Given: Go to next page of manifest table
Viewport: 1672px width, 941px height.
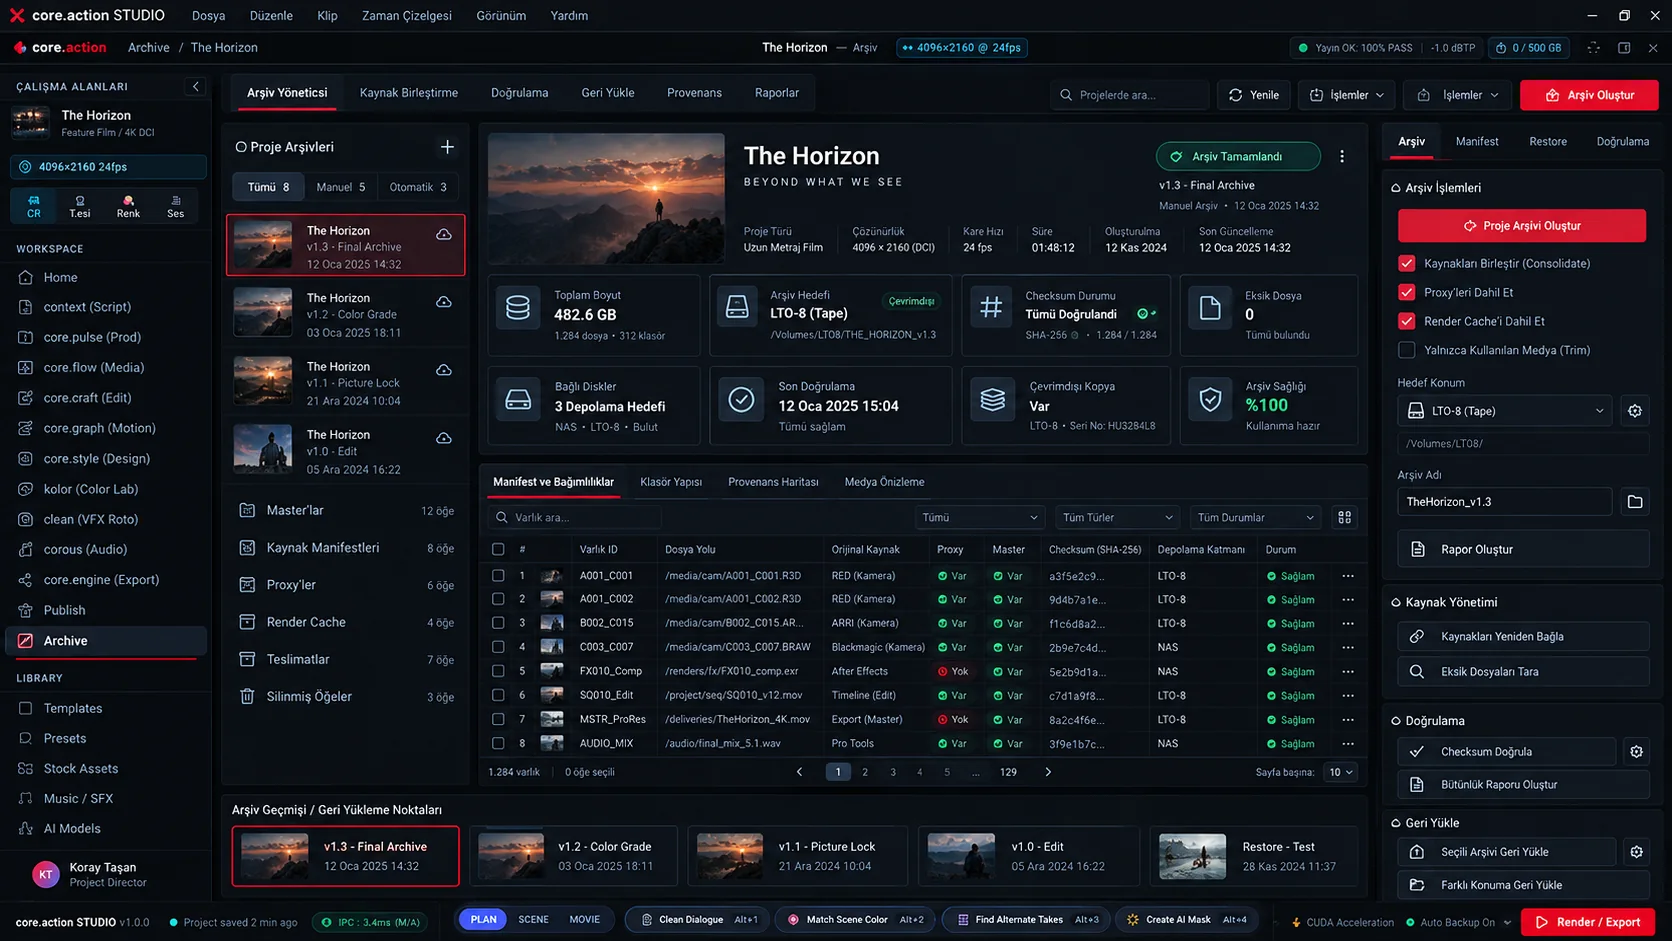Looking at the screenshot, I should tap(1048, 772).
